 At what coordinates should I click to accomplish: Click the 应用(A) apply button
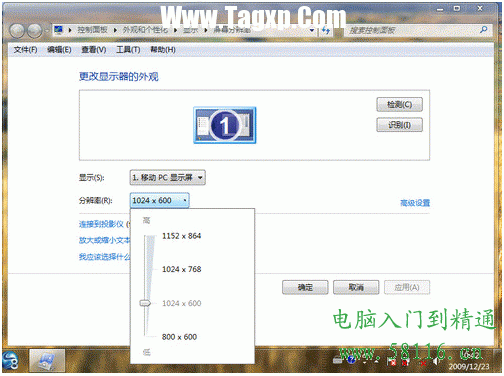(407, 287)
